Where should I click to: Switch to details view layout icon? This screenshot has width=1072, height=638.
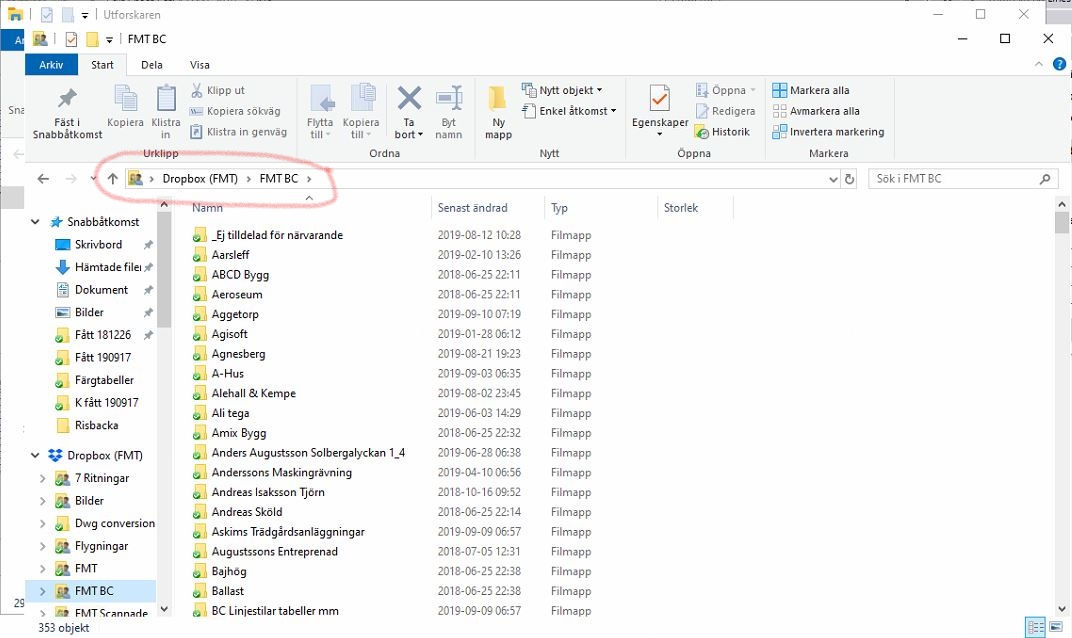pos(1036,627)
